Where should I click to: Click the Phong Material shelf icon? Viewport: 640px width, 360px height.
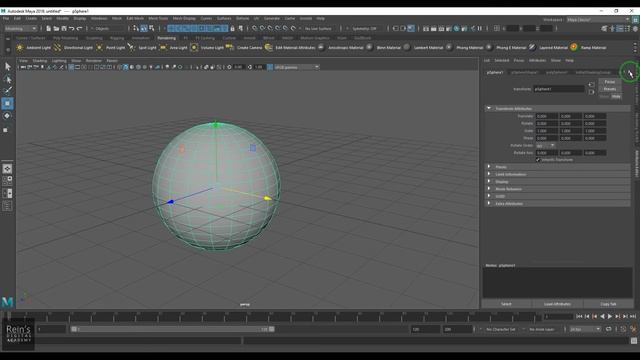[x=449, y=47]
